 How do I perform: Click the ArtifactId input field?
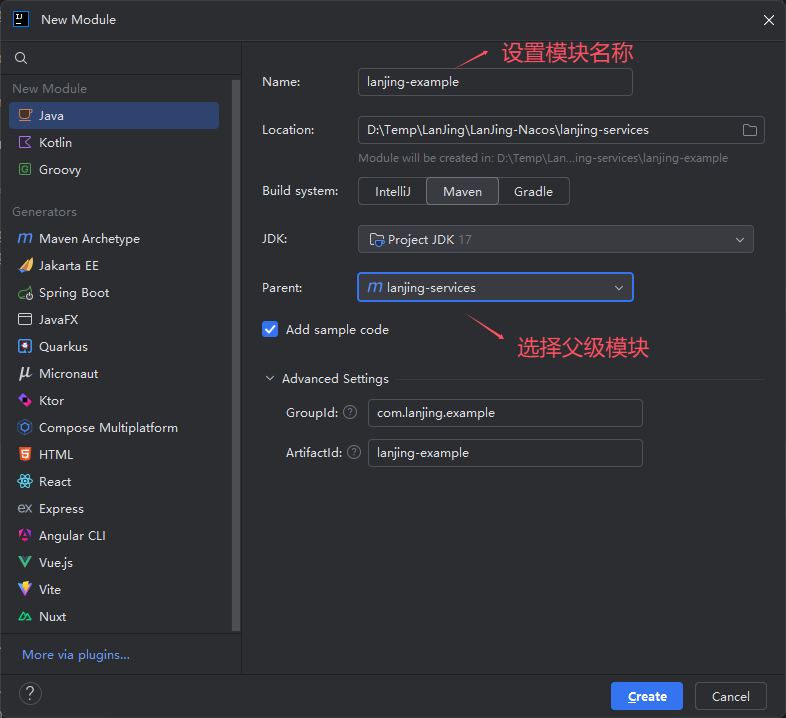point(505,453)
